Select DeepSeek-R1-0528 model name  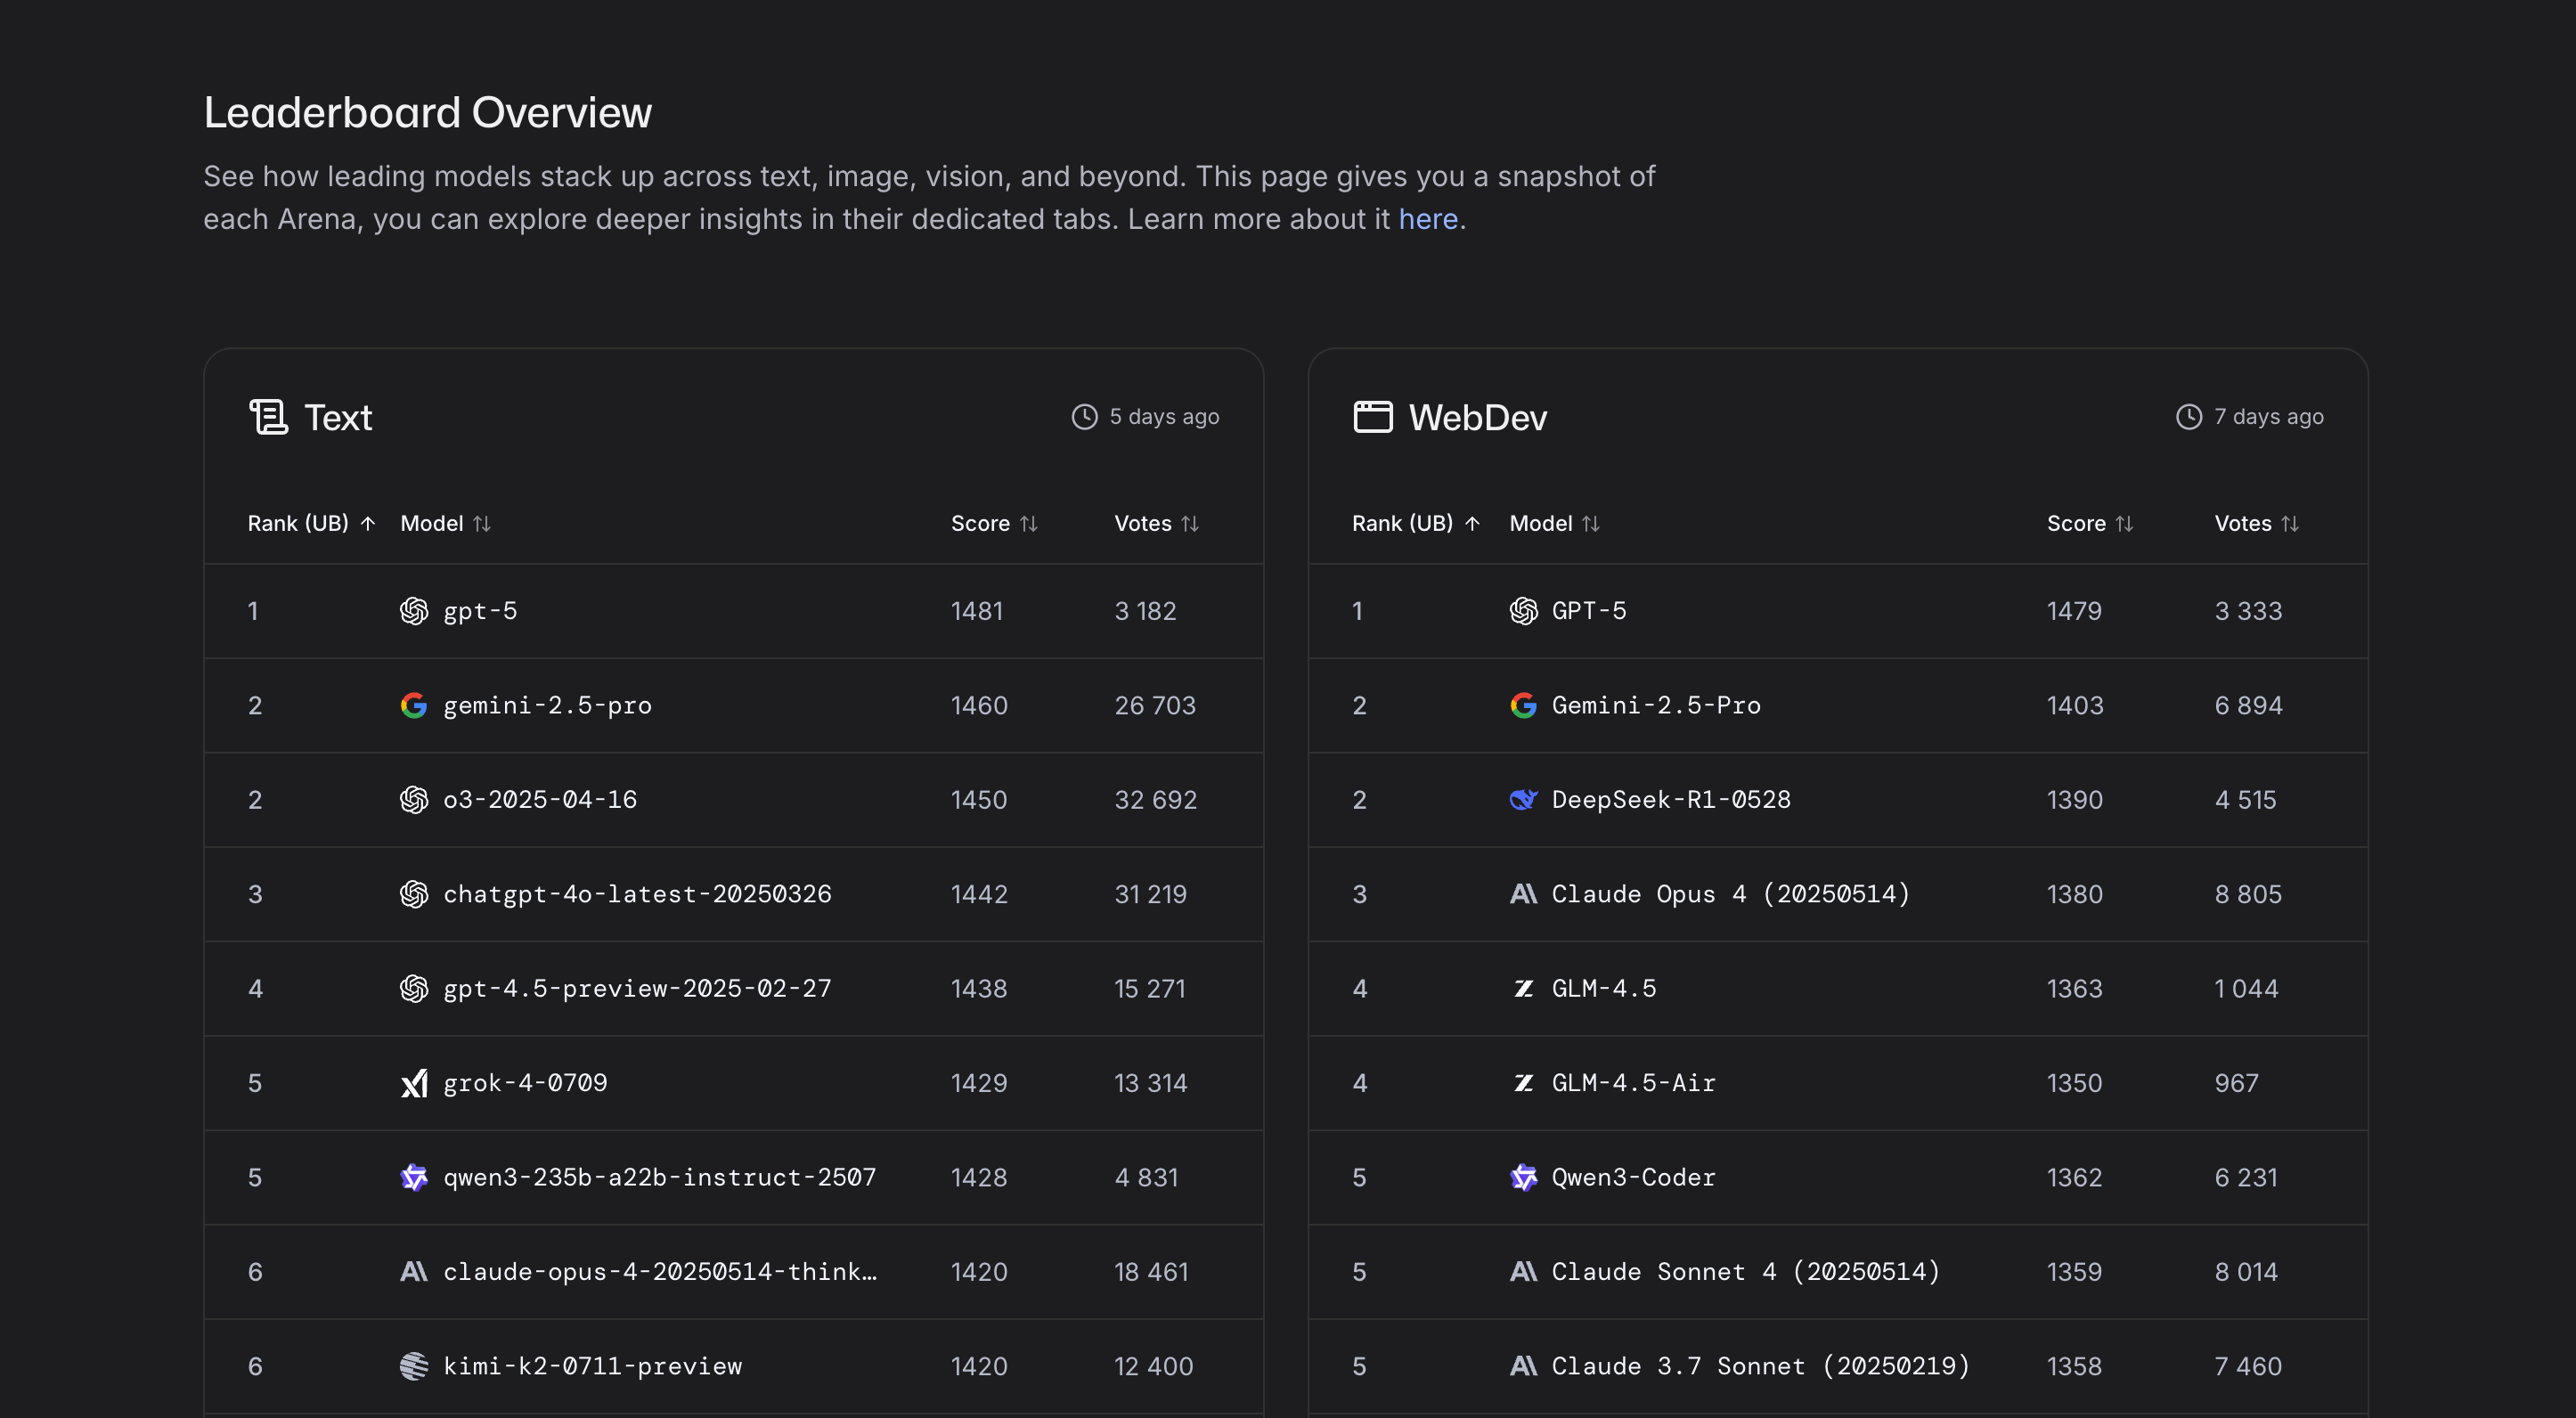coord(1671,800)
